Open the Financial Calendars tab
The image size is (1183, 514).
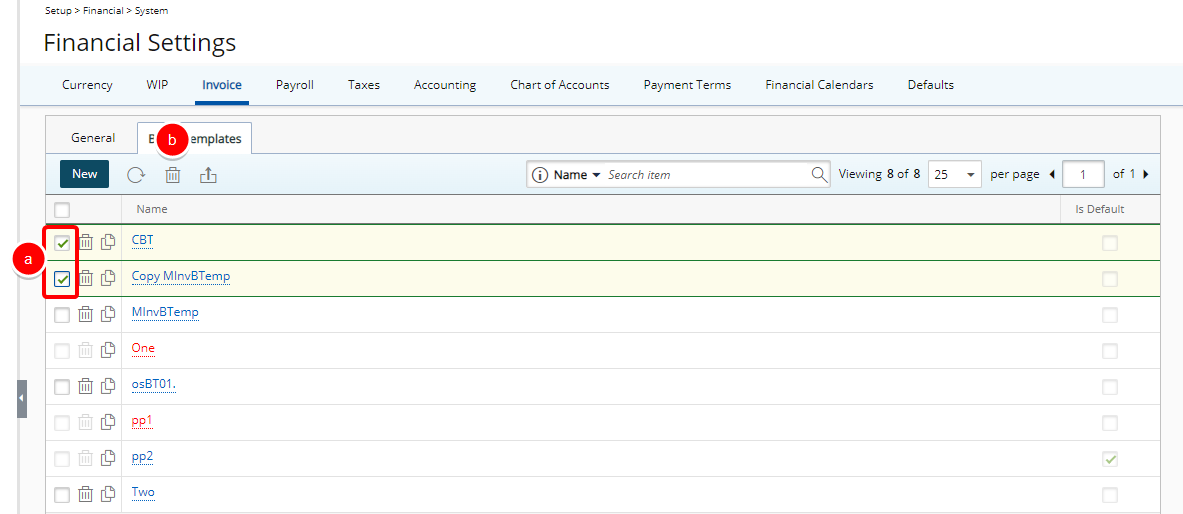pos(819,85)
